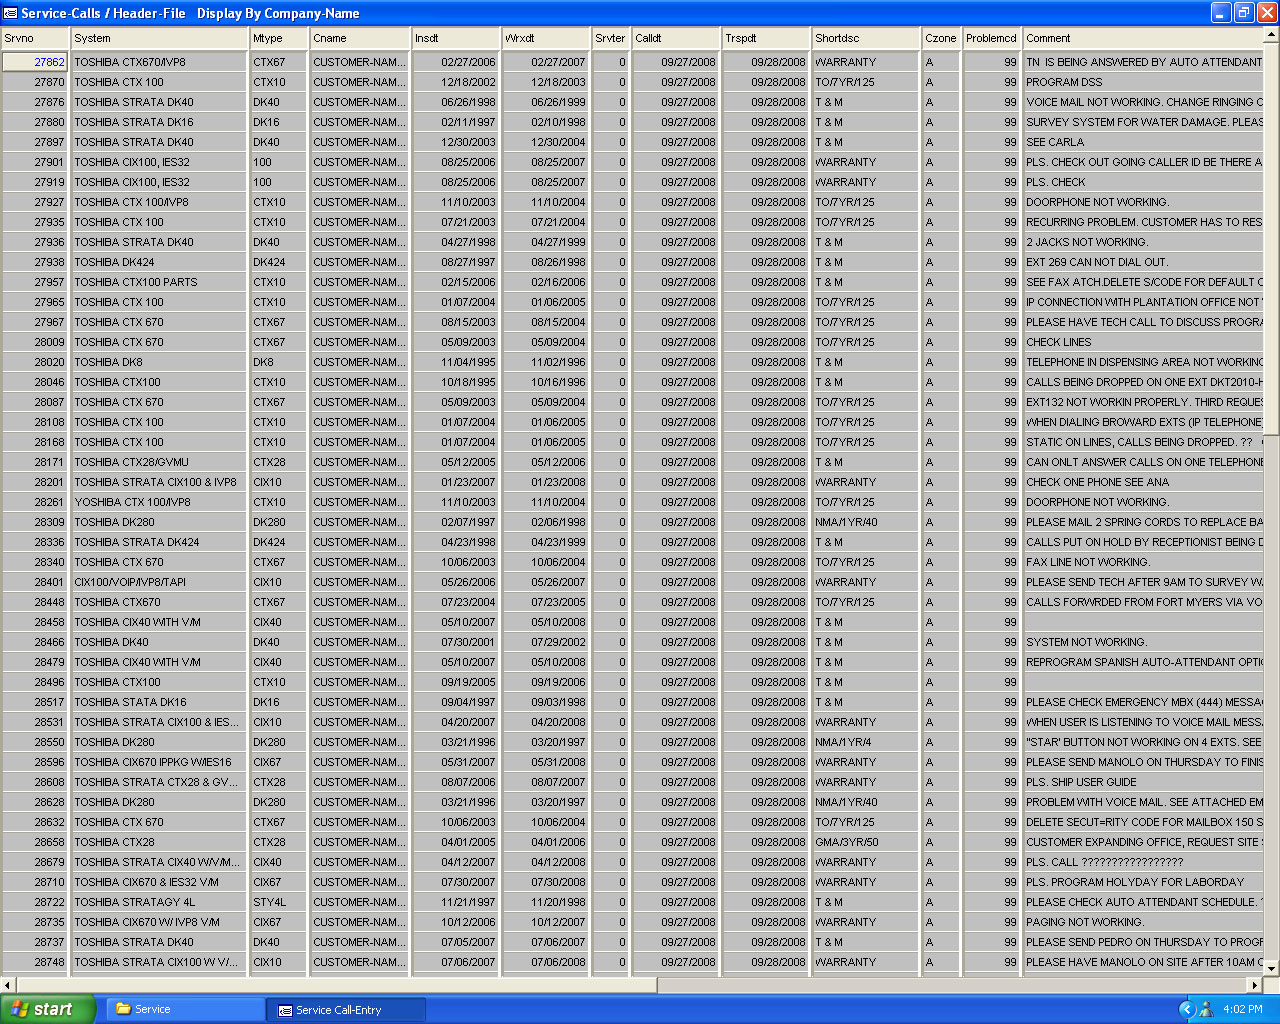1280x1024 pixels.
Task: Switch to Service Call-Entry taskbar button
Action: point(346,1010)
